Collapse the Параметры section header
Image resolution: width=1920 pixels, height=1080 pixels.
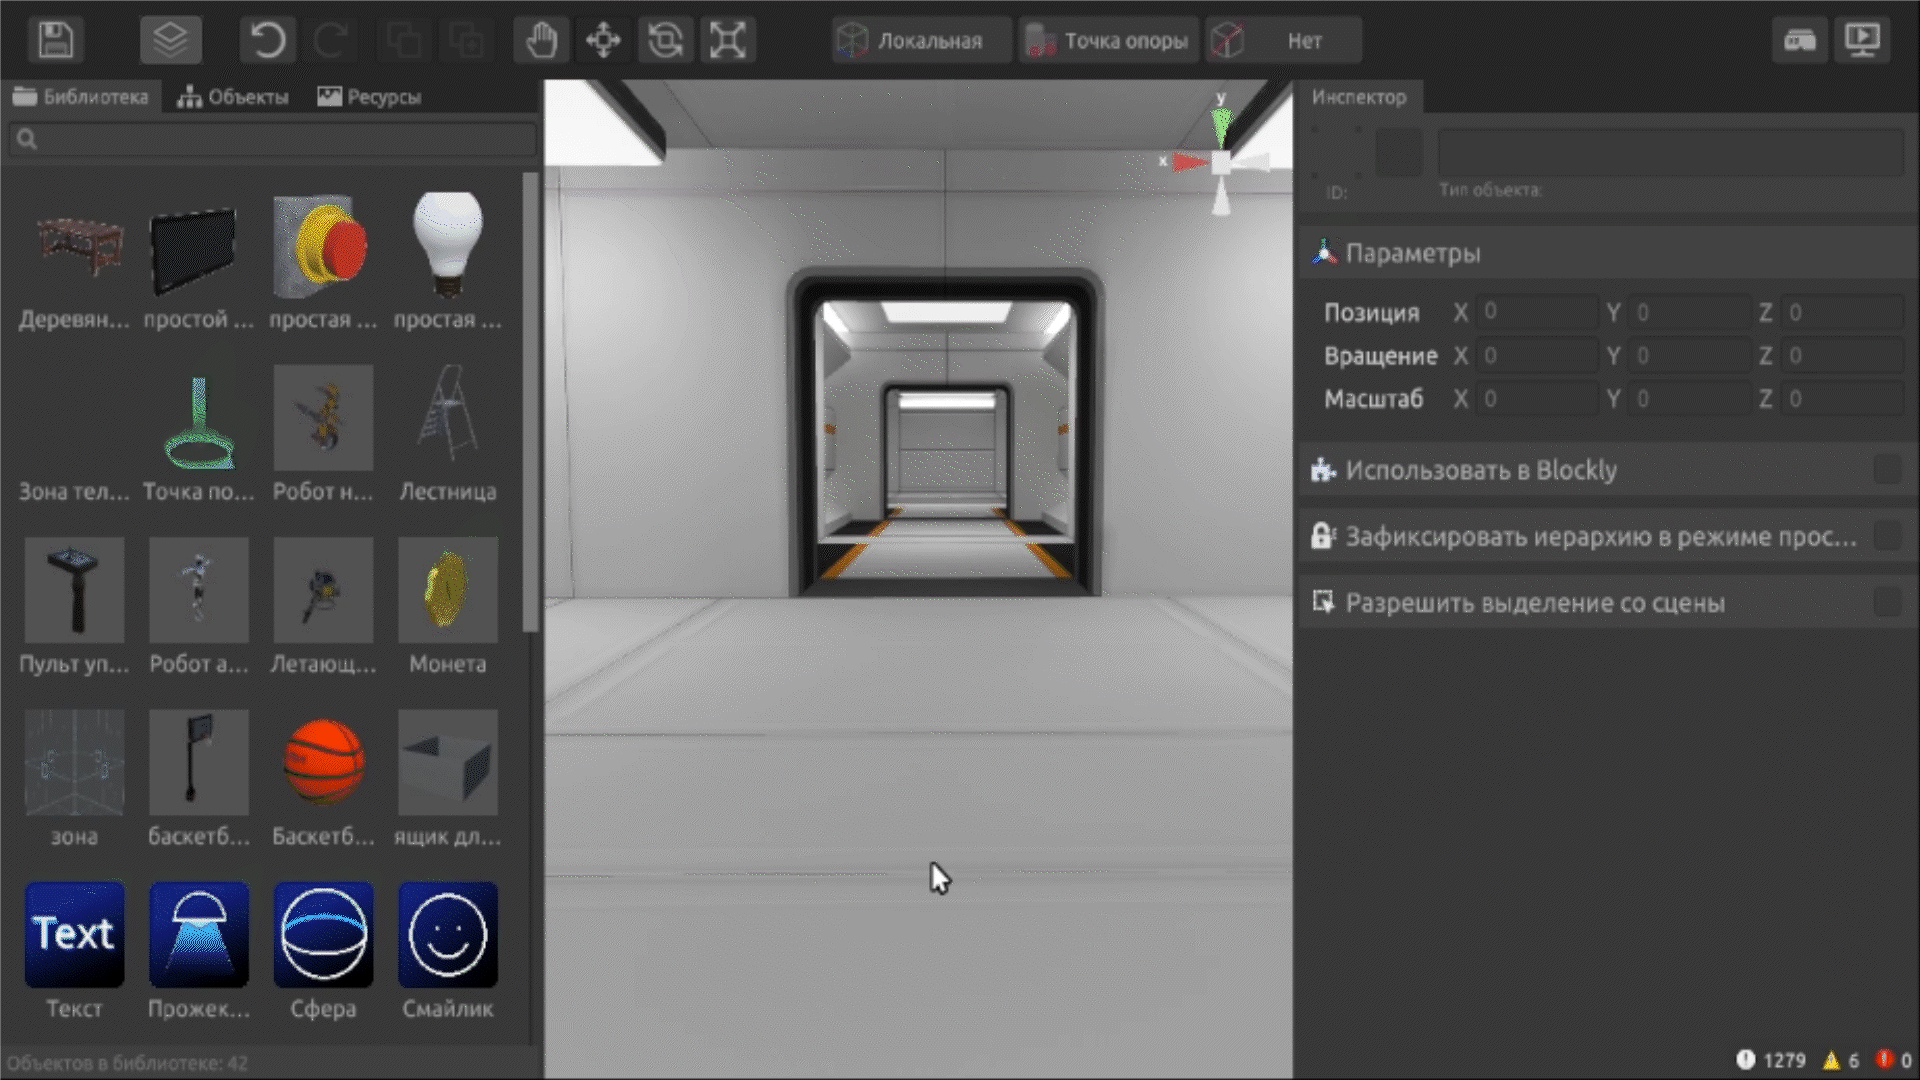coord(1412,253)
